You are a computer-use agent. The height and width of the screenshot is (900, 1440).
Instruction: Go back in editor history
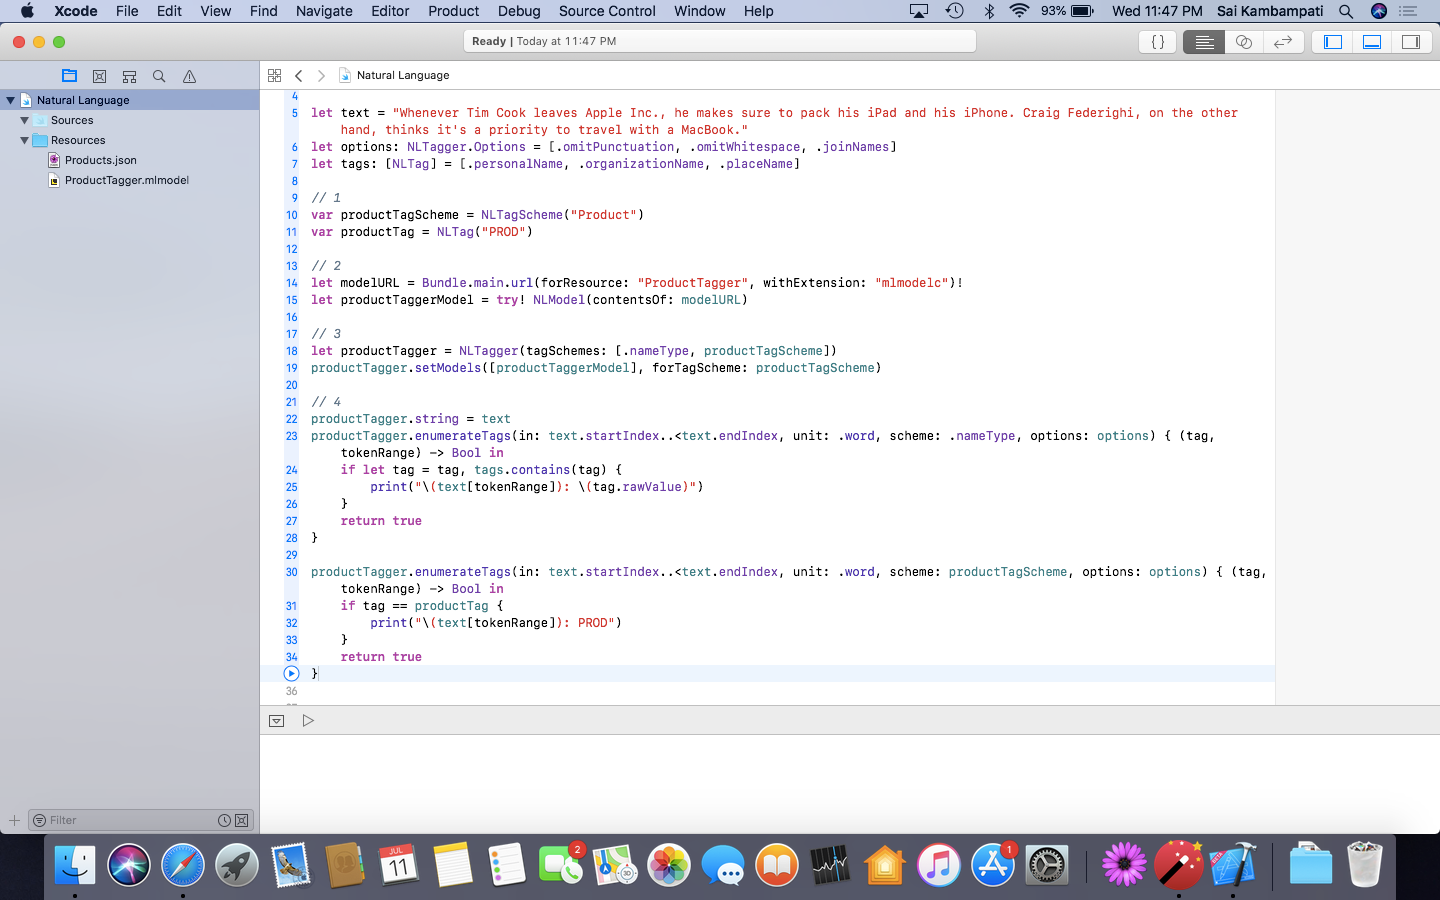[x=298, y=75]
